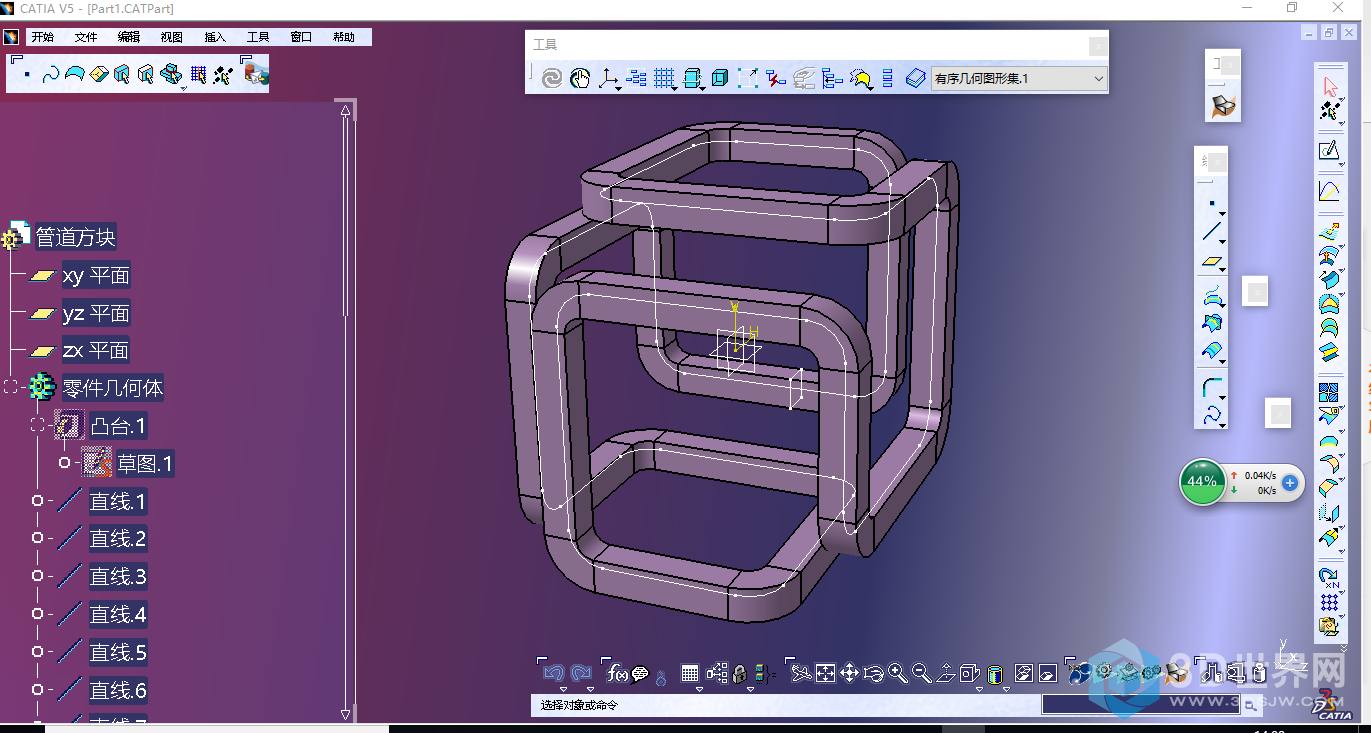Select 直线.3 in the tree

tap(118, 577)
